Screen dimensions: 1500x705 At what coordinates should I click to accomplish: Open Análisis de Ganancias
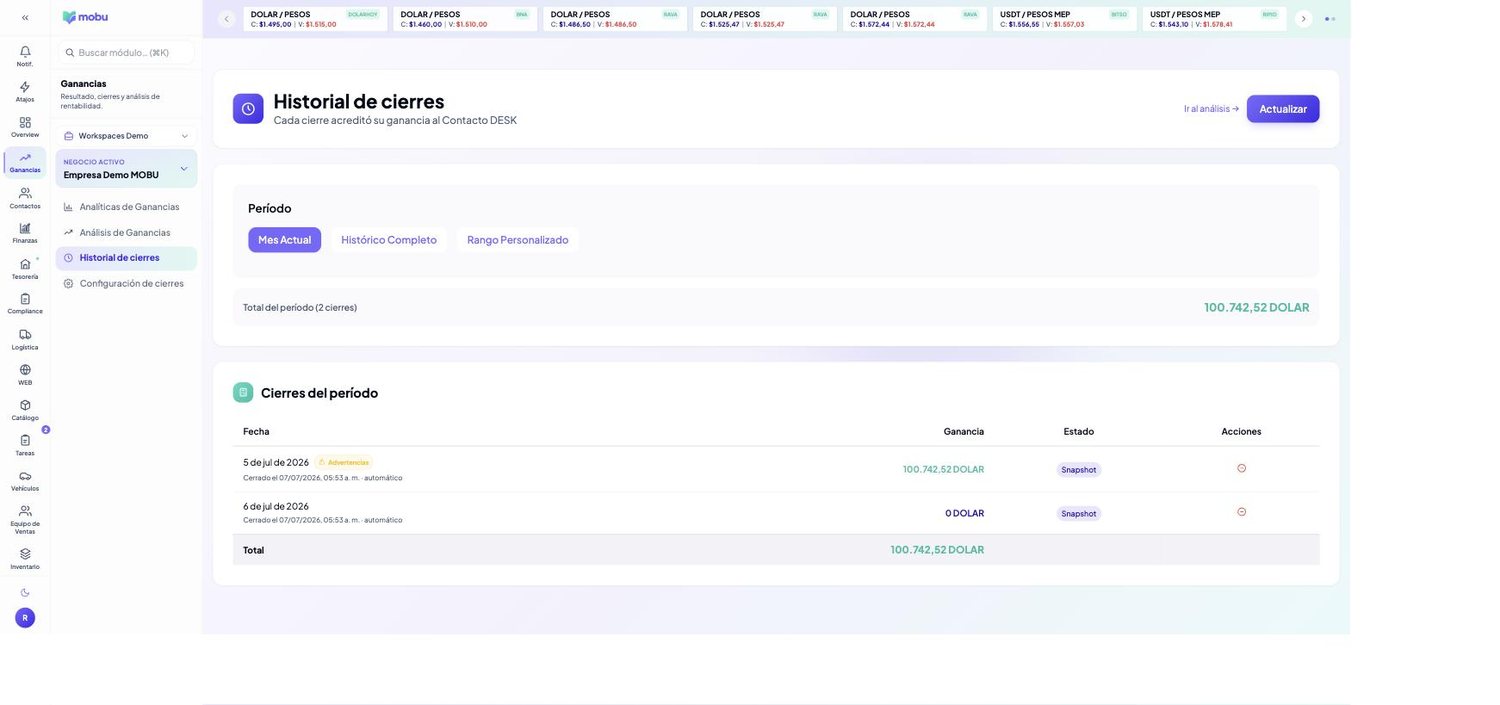pyautogui.click(x=126, y=232)
